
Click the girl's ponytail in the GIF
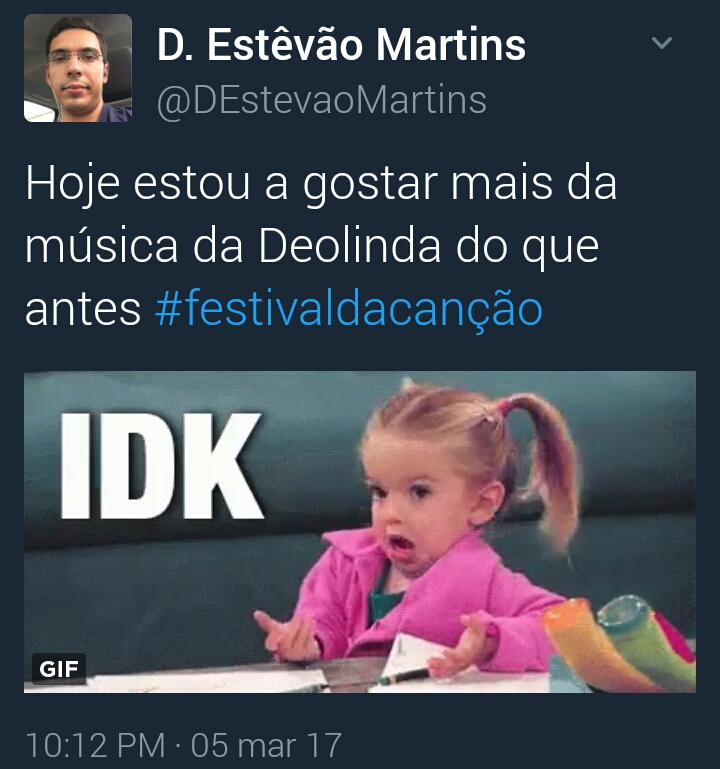coord(544,466)
